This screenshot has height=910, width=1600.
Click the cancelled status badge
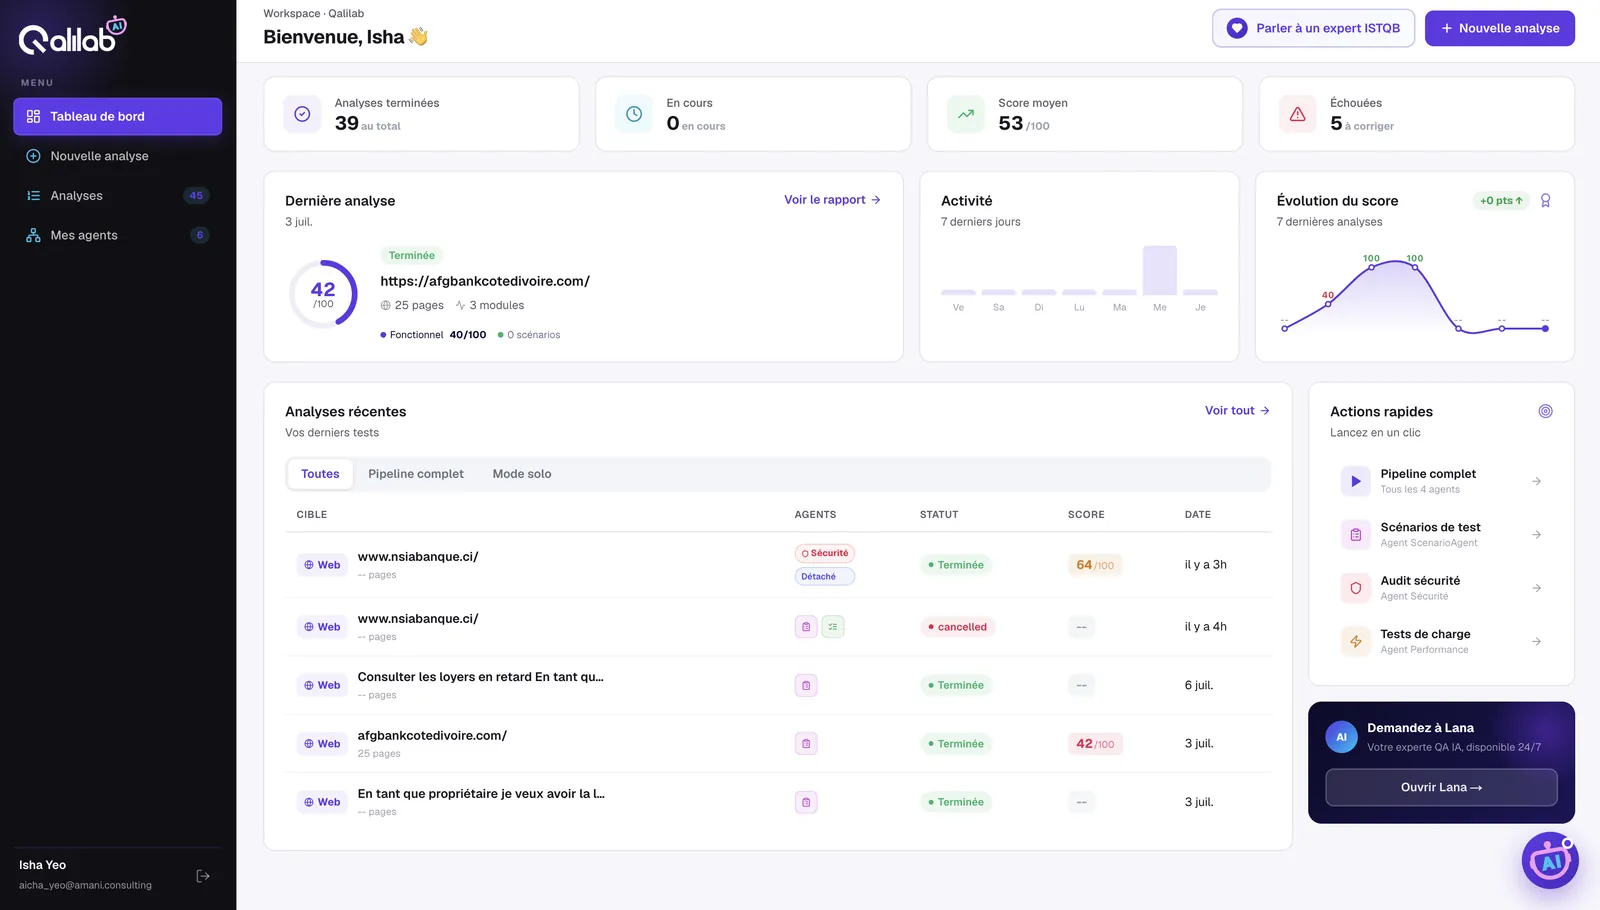click(957, 627)
